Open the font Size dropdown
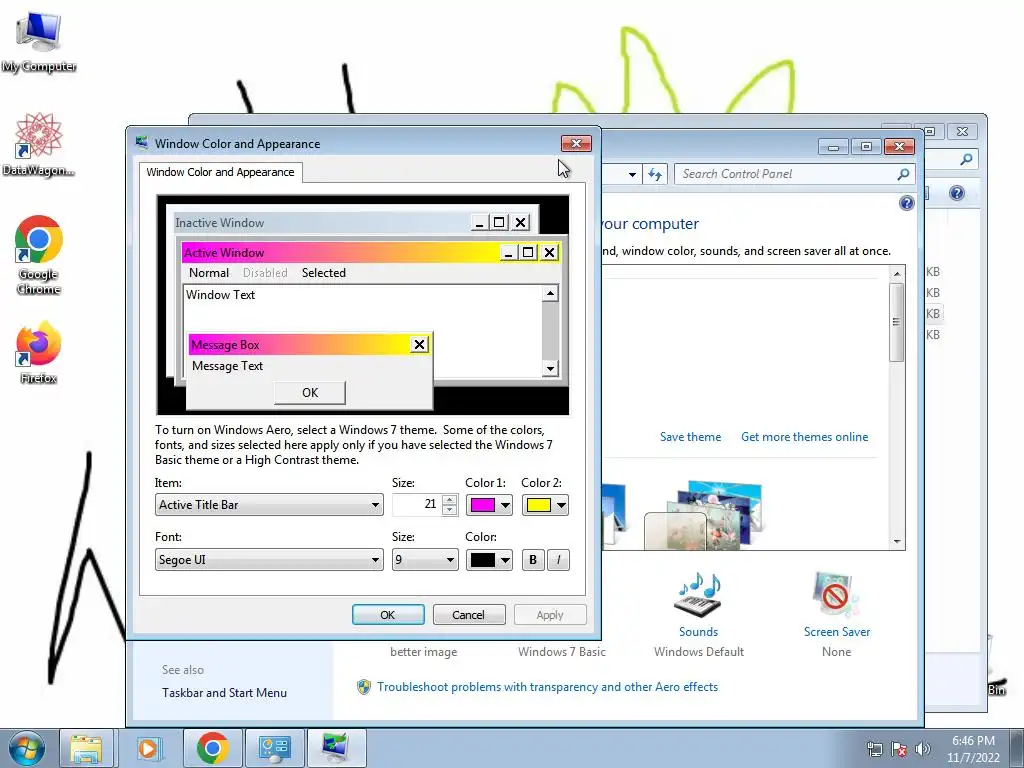Image resolution: width=1024 pixels, height=768 pixels. (425, 560)
